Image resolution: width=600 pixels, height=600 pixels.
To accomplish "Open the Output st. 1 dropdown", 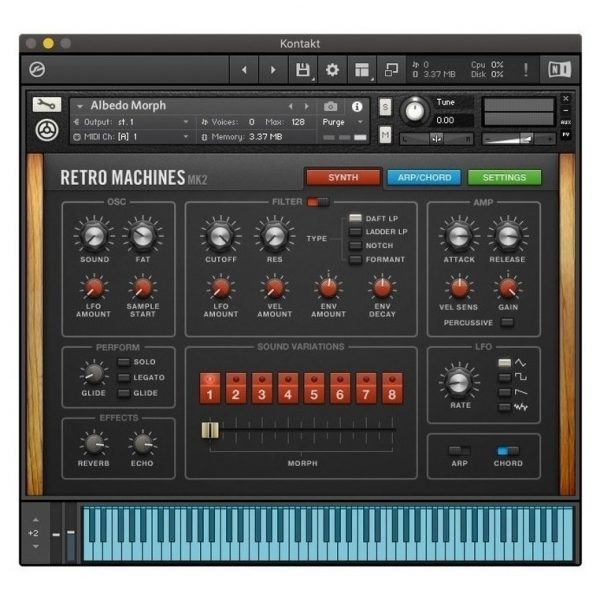I will 131,122.
